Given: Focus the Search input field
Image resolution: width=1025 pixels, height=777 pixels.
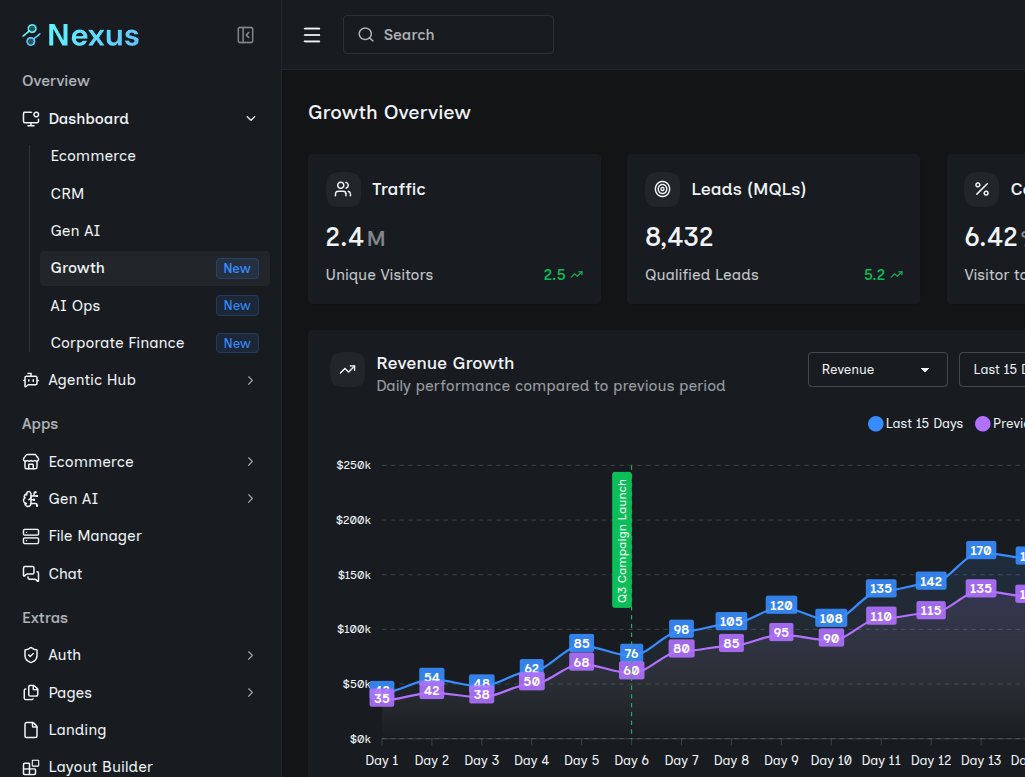Looking at the screenshot, I should click(448, 35).
